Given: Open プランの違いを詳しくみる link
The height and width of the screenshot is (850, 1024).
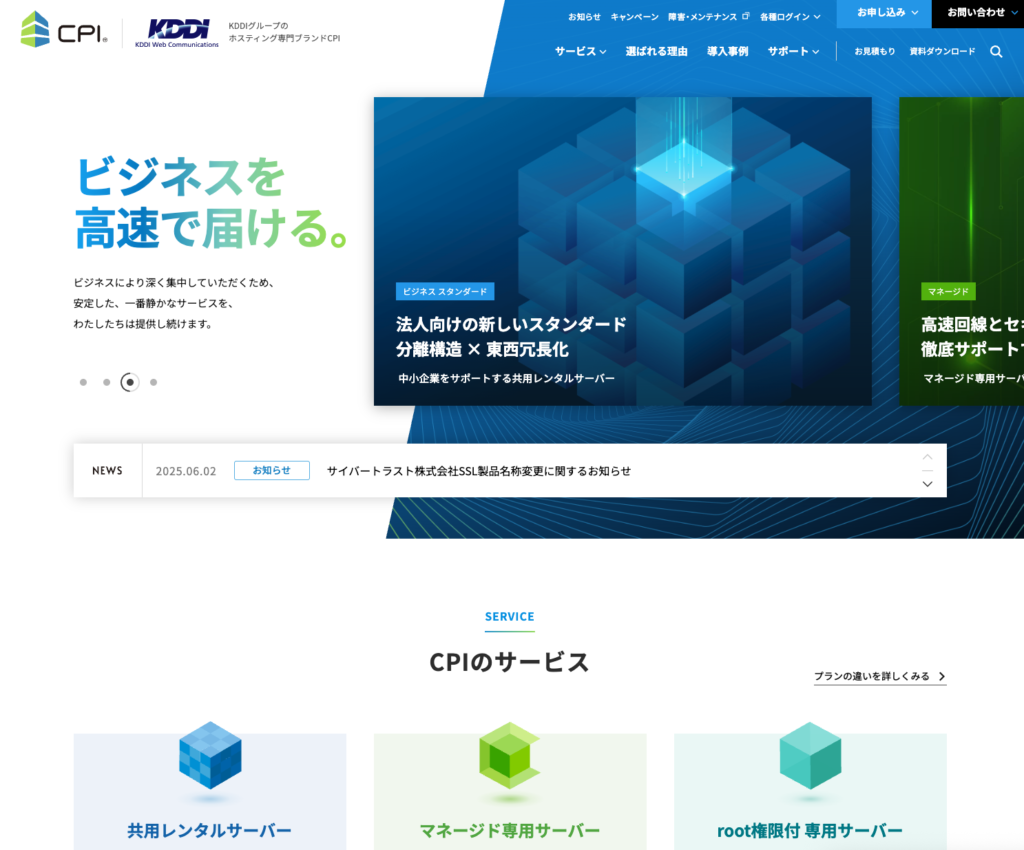Looking at the screenshot, I should pos(879,677).
